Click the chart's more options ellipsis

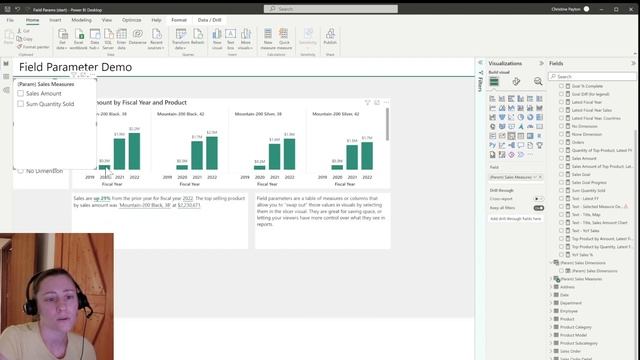(386, 102)
